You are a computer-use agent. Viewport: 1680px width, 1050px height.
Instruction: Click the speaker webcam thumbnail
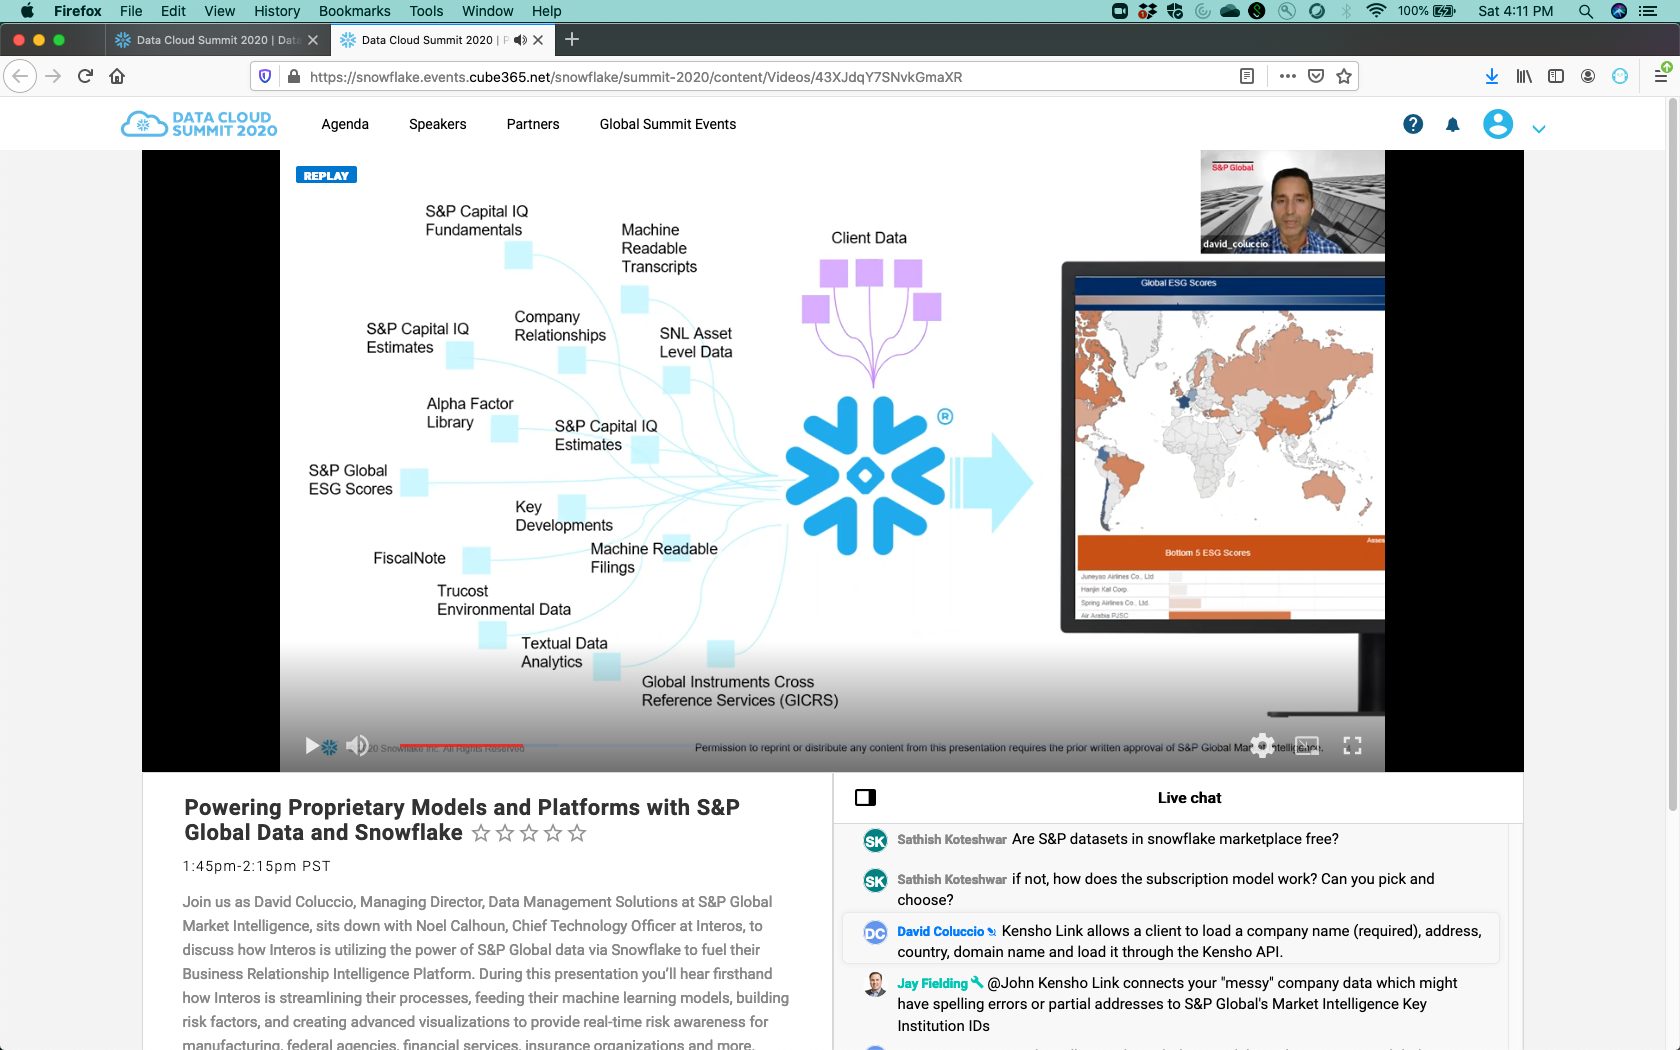click(x=1292, y=201)
